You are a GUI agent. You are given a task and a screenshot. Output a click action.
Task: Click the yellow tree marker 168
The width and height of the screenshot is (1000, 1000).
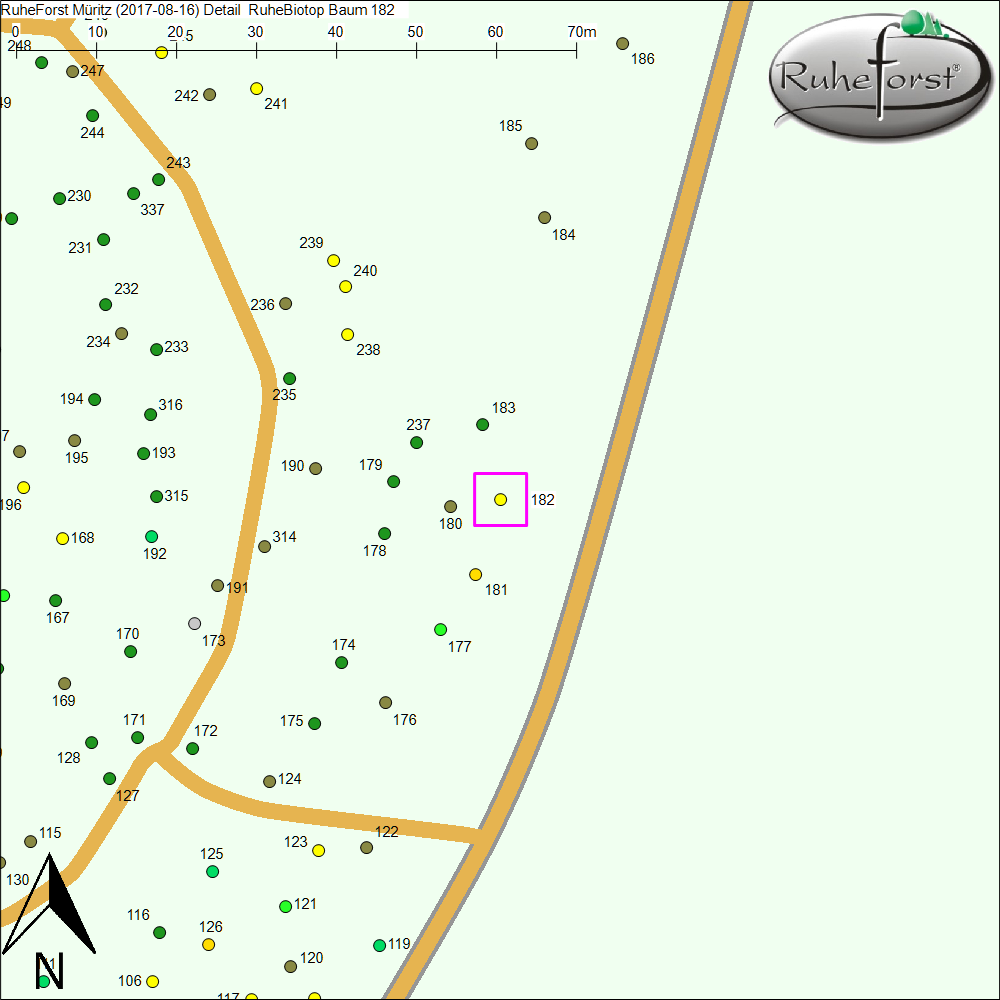point(62,538)
